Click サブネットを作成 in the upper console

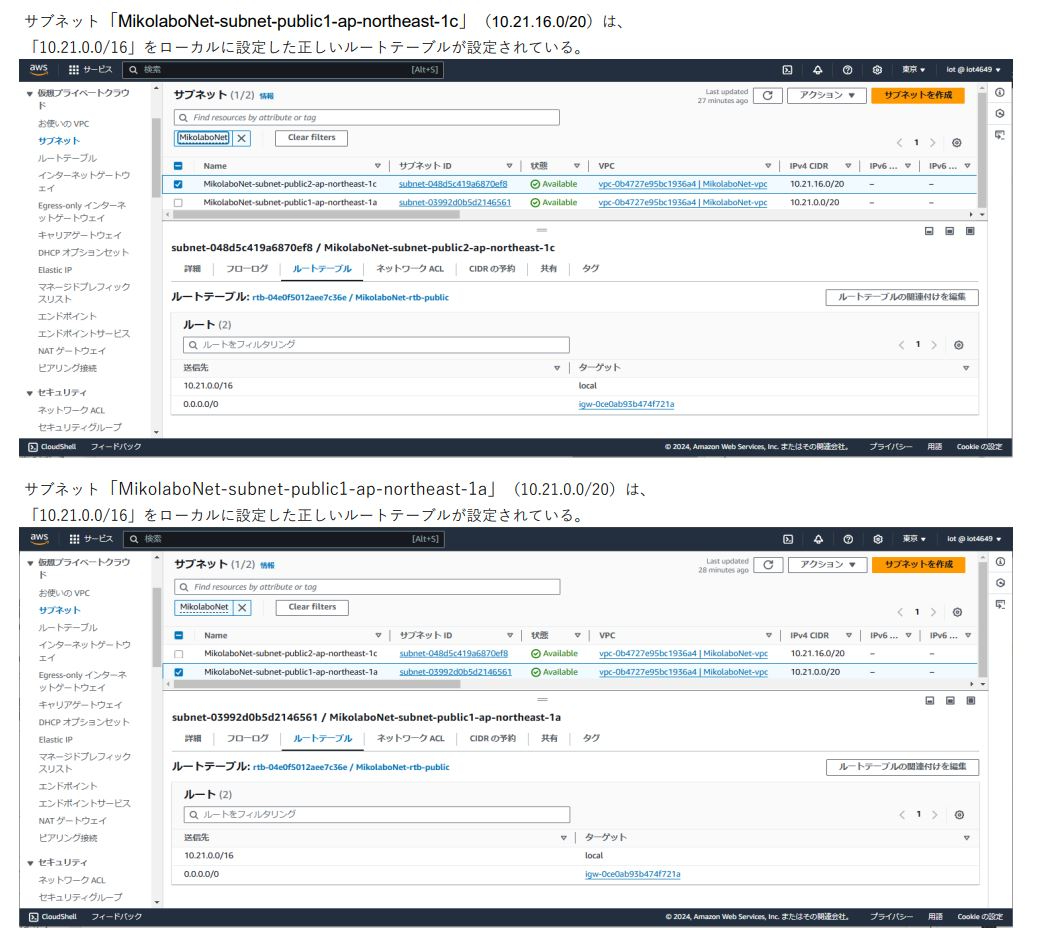(918, 95)
